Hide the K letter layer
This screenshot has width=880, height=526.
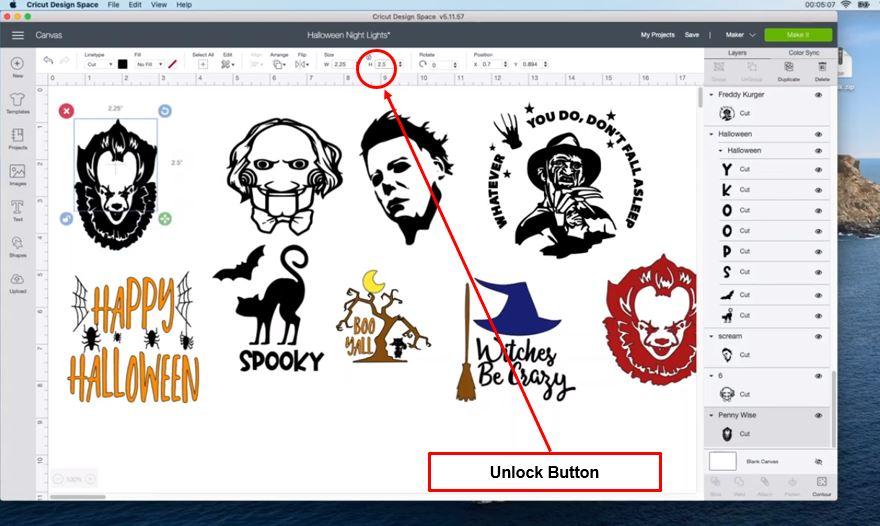click(818, 190)
